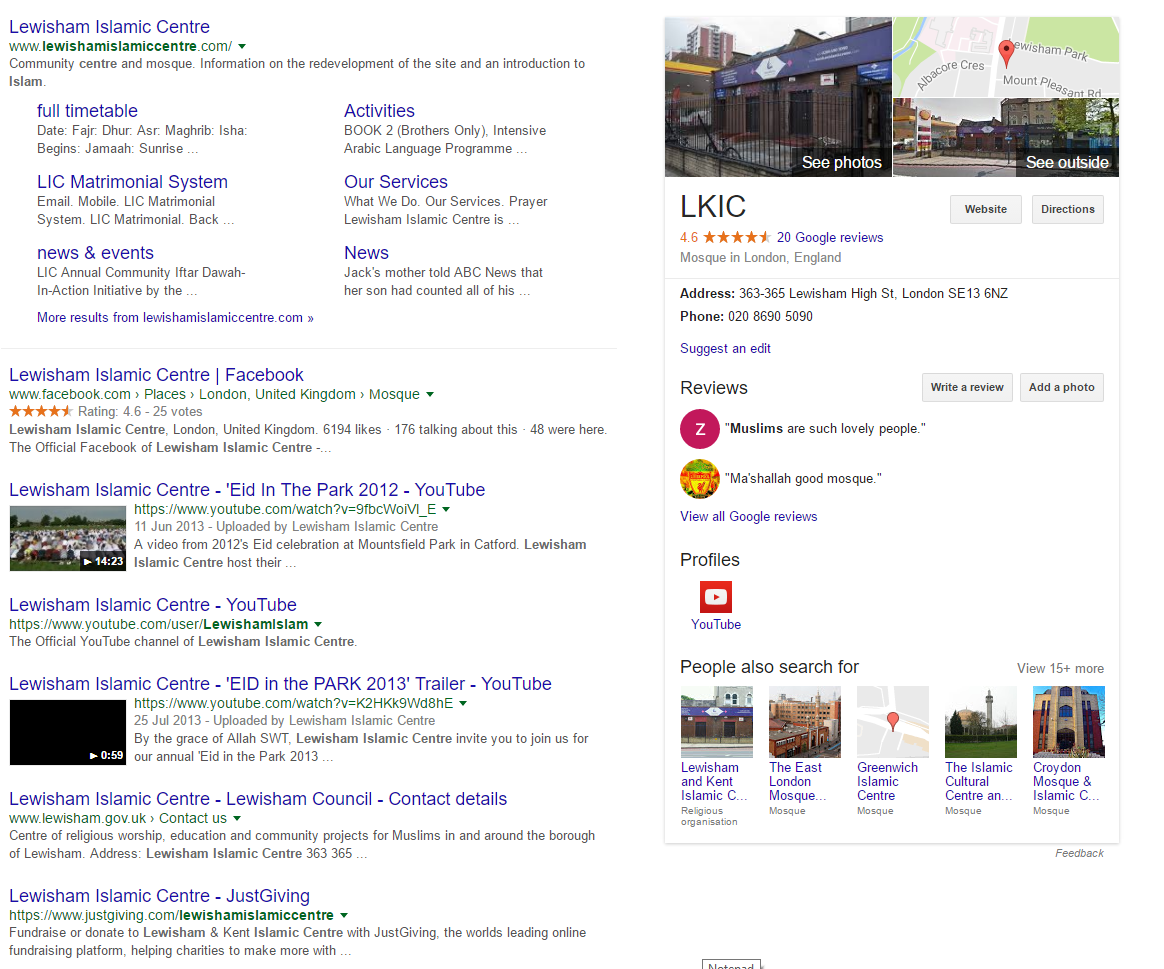The width and height of the screenshot is (1164, 969).
Task: Open Lewisham Islamic Centre Facebook result
Action: click(156, 375)
